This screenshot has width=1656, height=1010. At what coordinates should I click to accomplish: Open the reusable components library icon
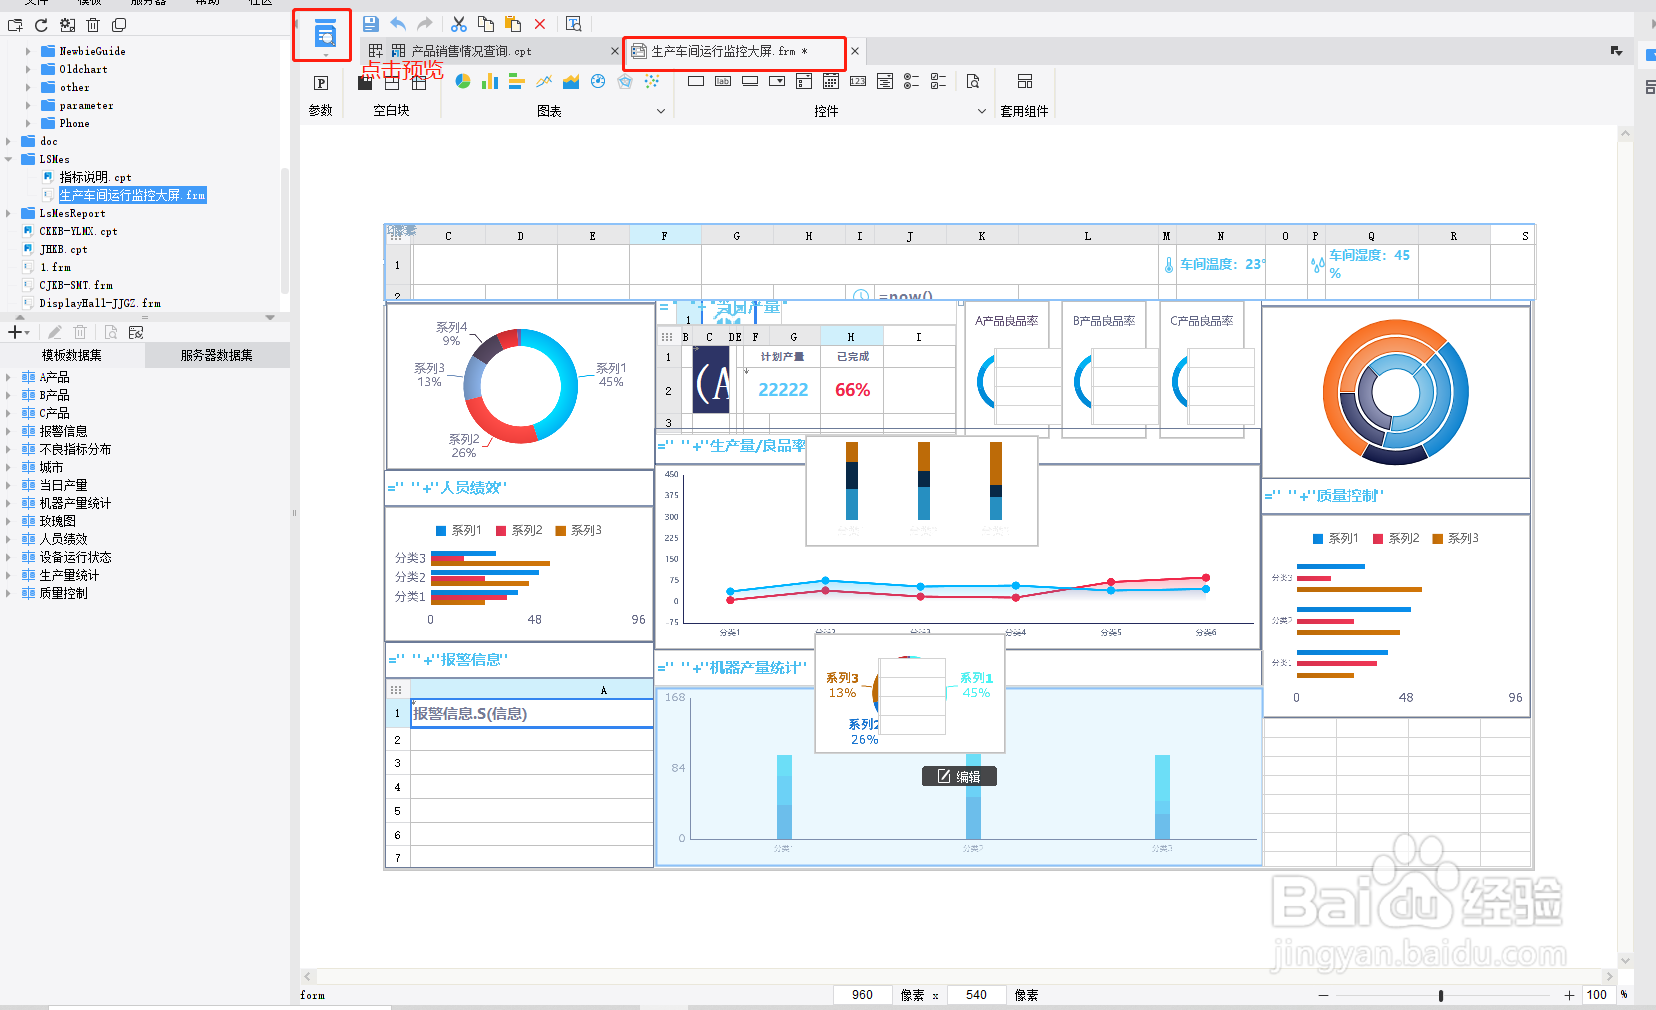1025,81
